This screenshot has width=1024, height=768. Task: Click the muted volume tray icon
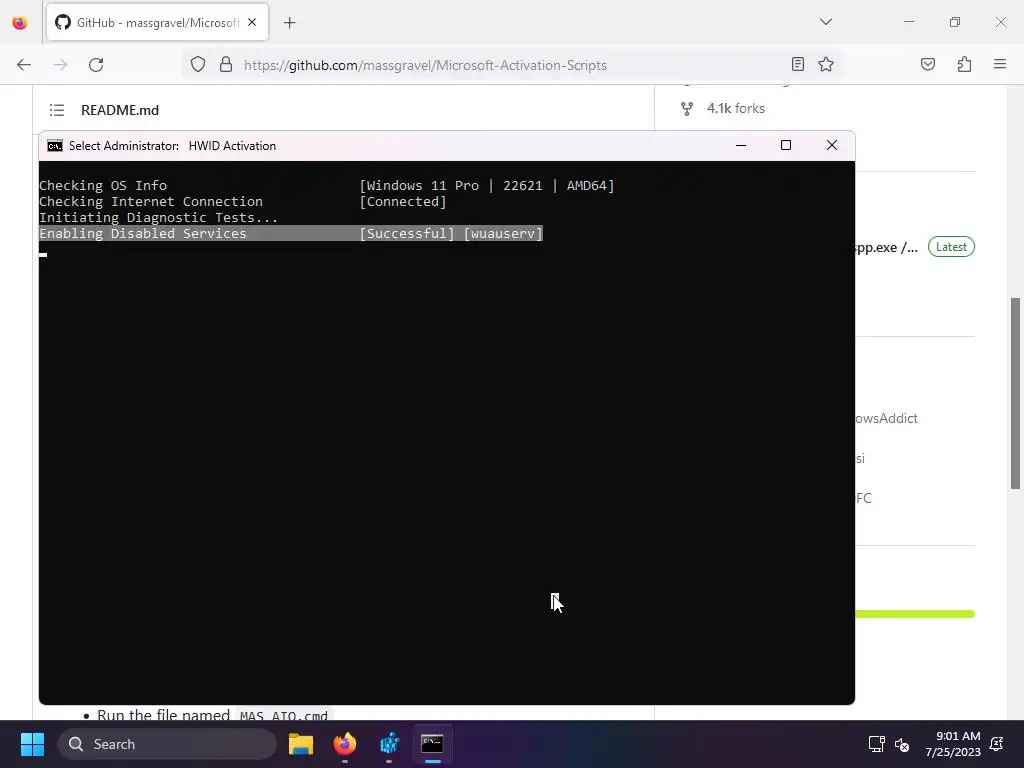[902, 744]
